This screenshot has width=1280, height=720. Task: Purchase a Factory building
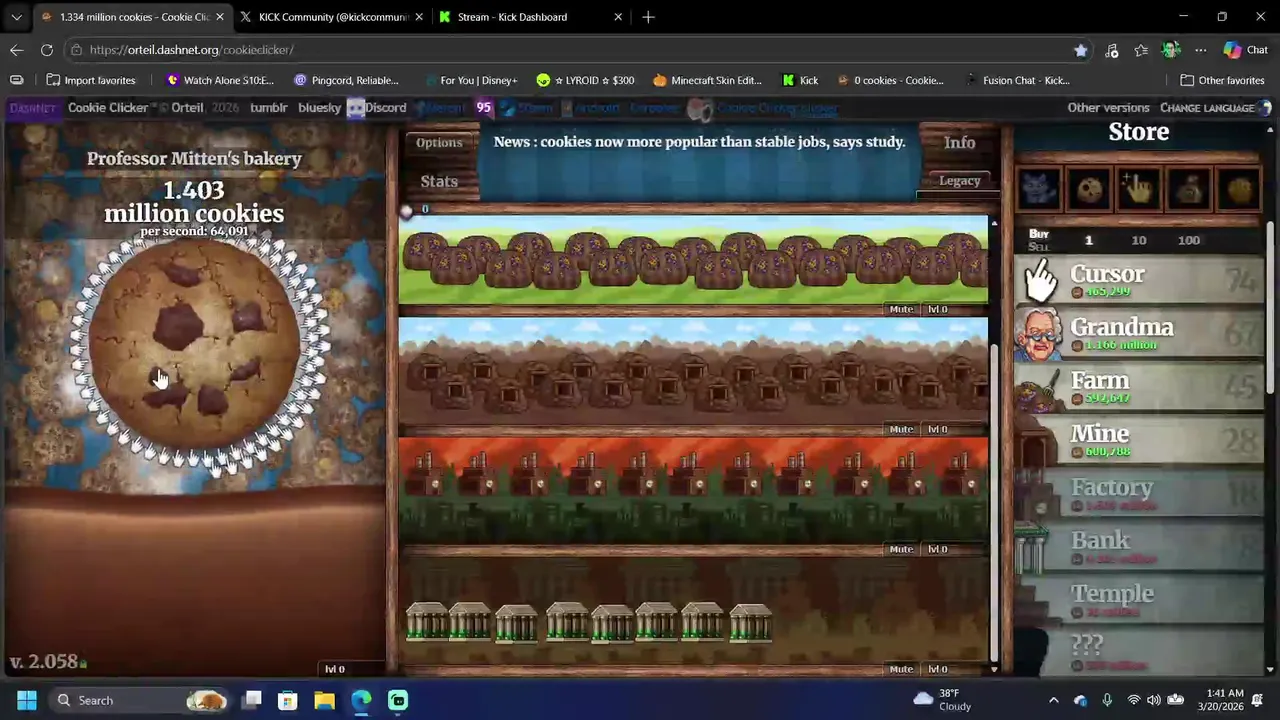coord(1139,494)
